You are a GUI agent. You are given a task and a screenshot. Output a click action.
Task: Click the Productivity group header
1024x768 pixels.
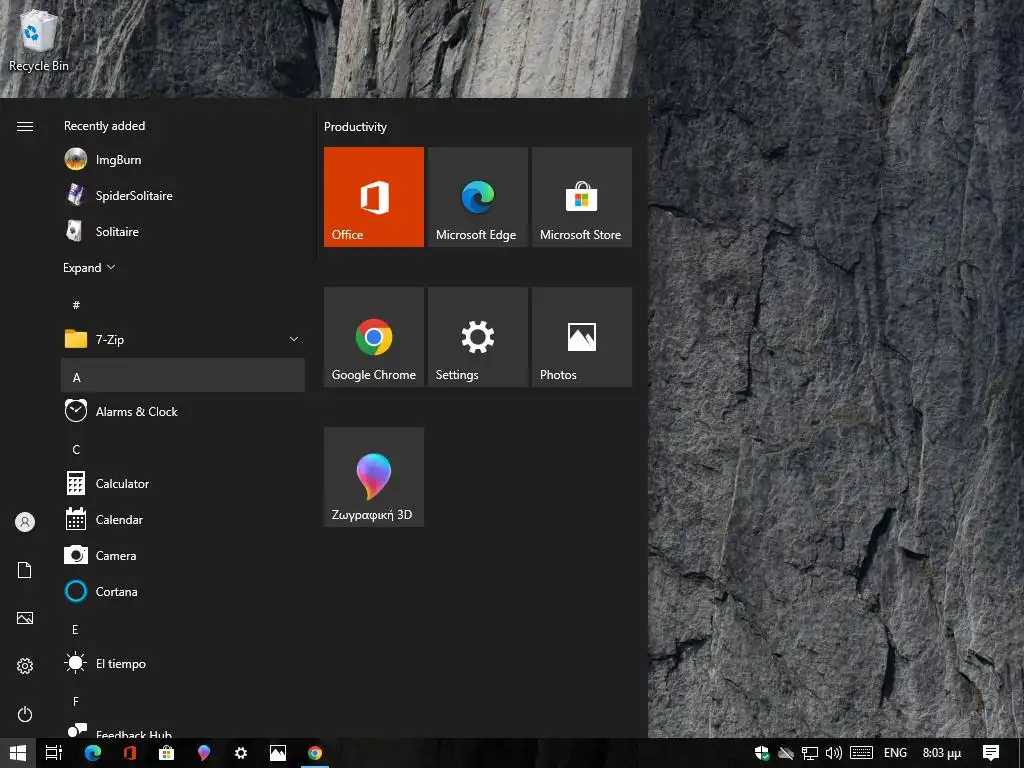pyautogui.click(x=355, y=127)
